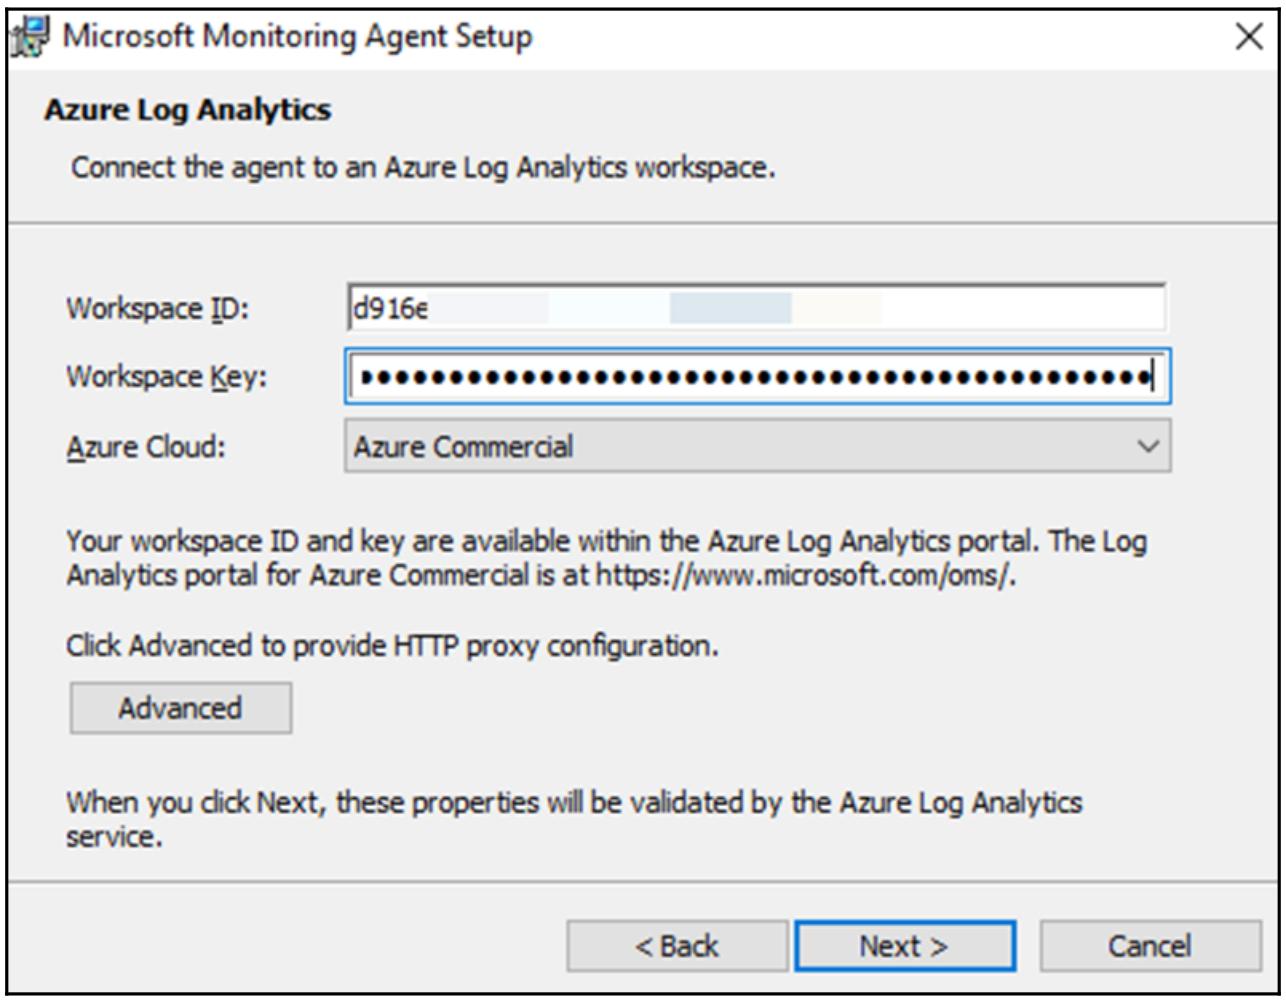Close the Microsoft Monitoring Agent Setup window
This screenshot has height=1002, width=1286.
[1249, 37]
